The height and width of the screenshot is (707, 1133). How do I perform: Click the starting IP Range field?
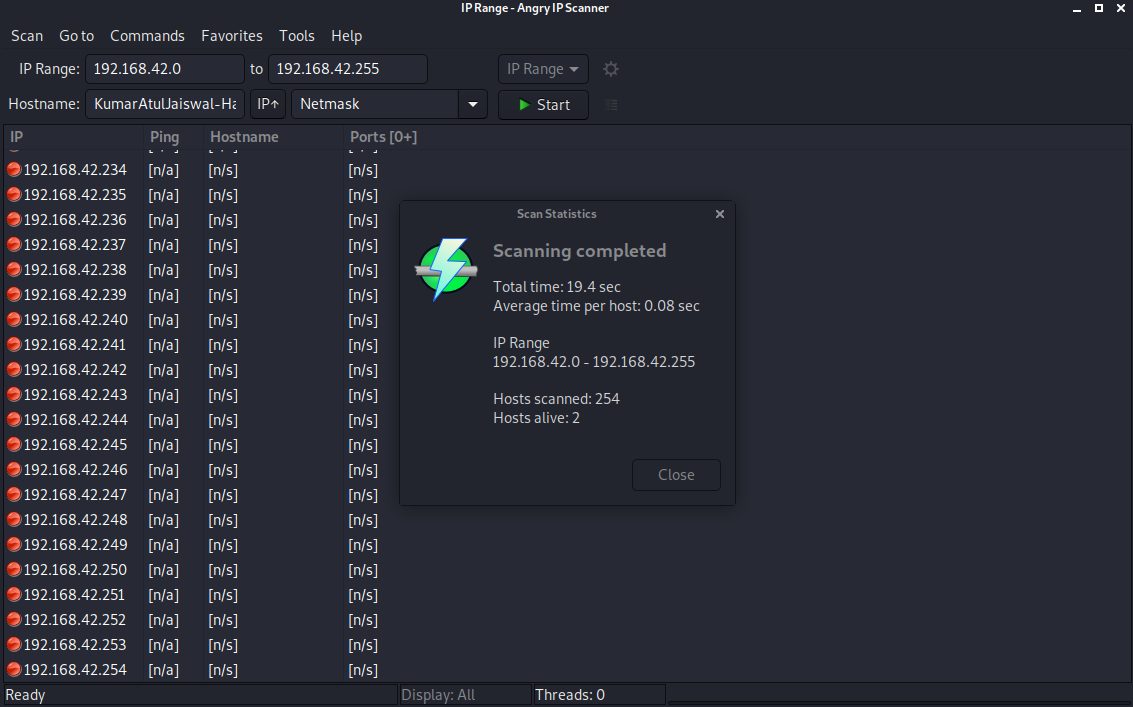(165, 69)
